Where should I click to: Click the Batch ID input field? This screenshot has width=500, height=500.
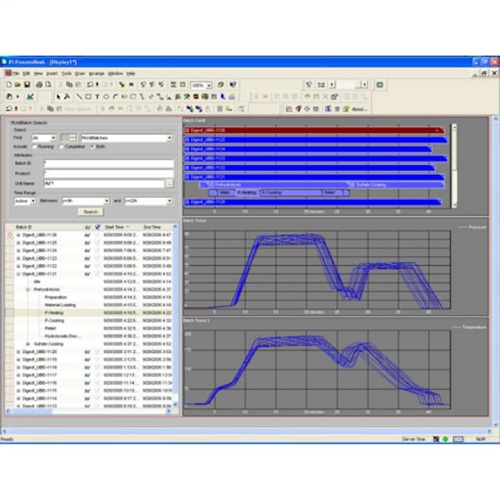point(109,163)
